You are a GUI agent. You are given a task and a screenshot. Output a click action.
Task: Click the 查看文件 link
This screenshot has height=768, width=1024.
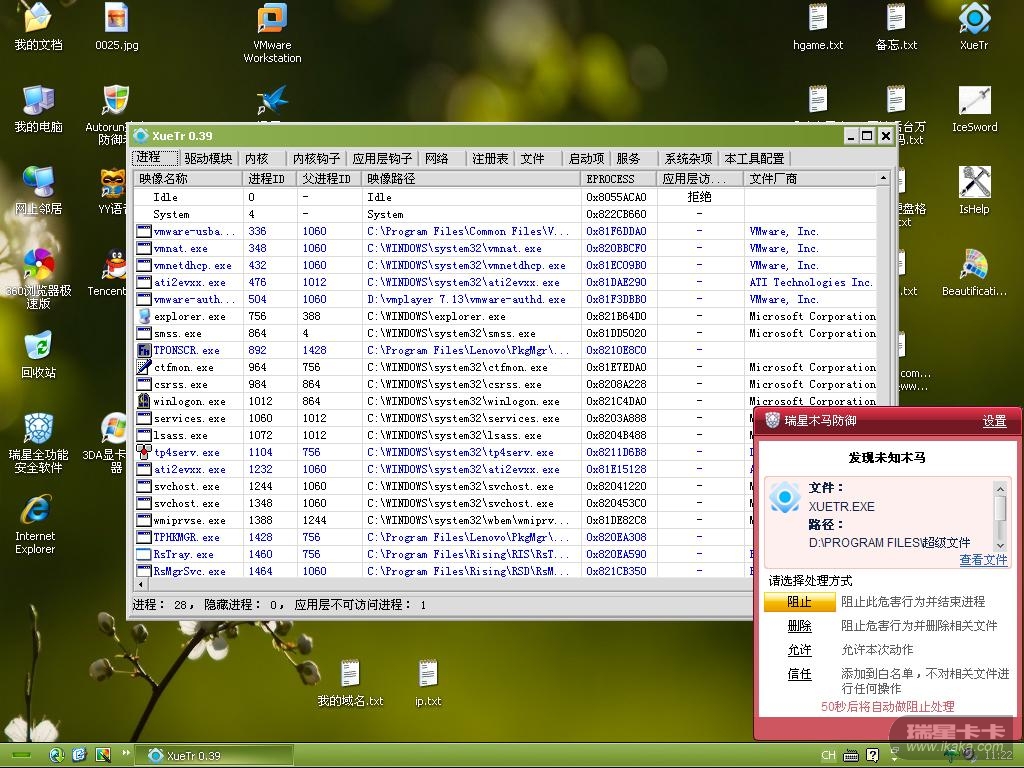pos(983,560)
